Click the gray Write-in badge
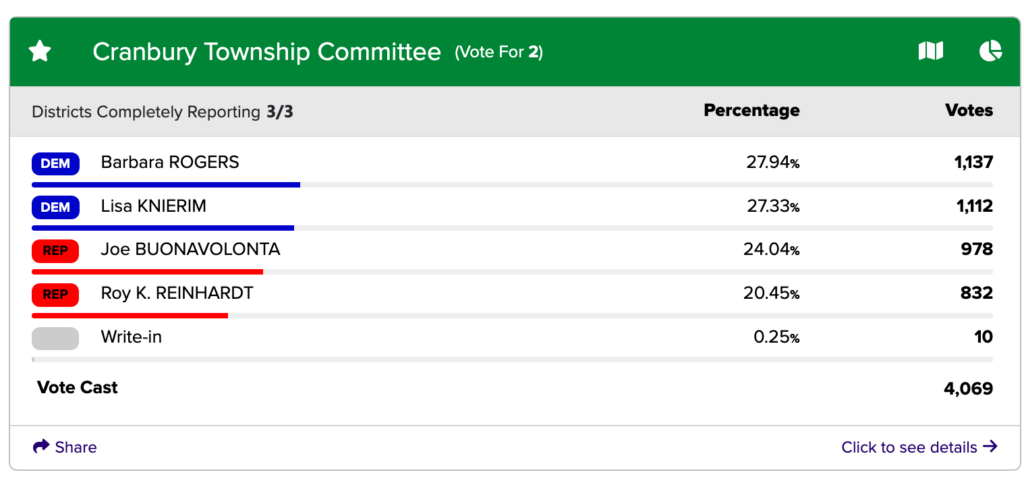 [55, 338]
